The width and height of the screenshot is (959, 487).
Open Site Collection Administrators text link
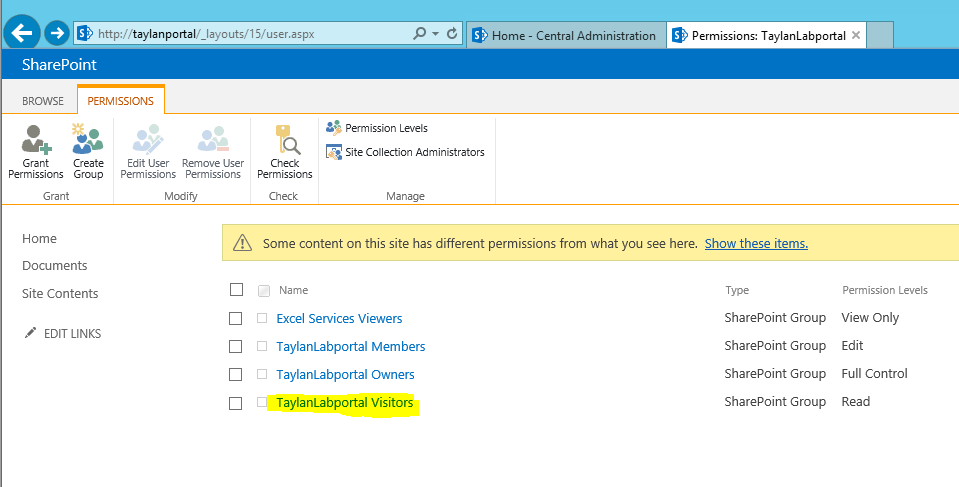[415, 152]
